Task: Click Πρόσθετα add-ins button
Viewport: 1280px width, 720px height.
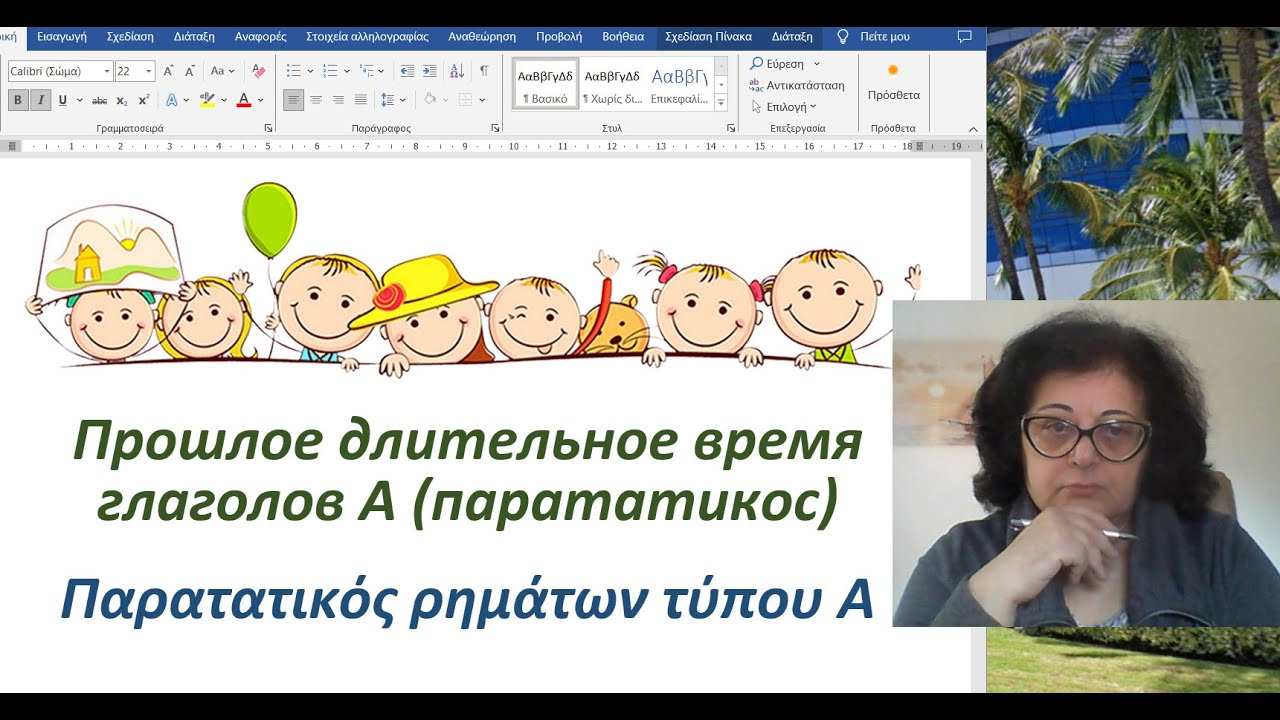Action: (x=894, y=82)
